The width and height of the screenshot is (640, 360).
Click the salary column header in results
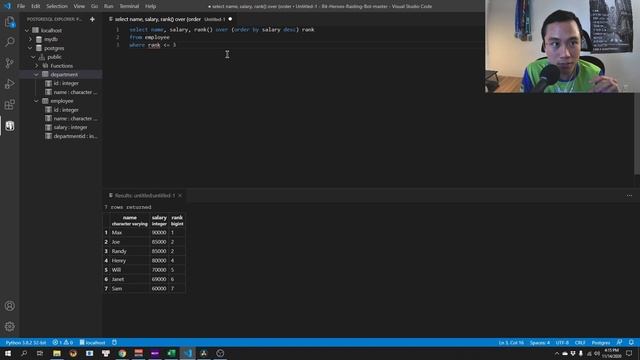click(159, 220)
